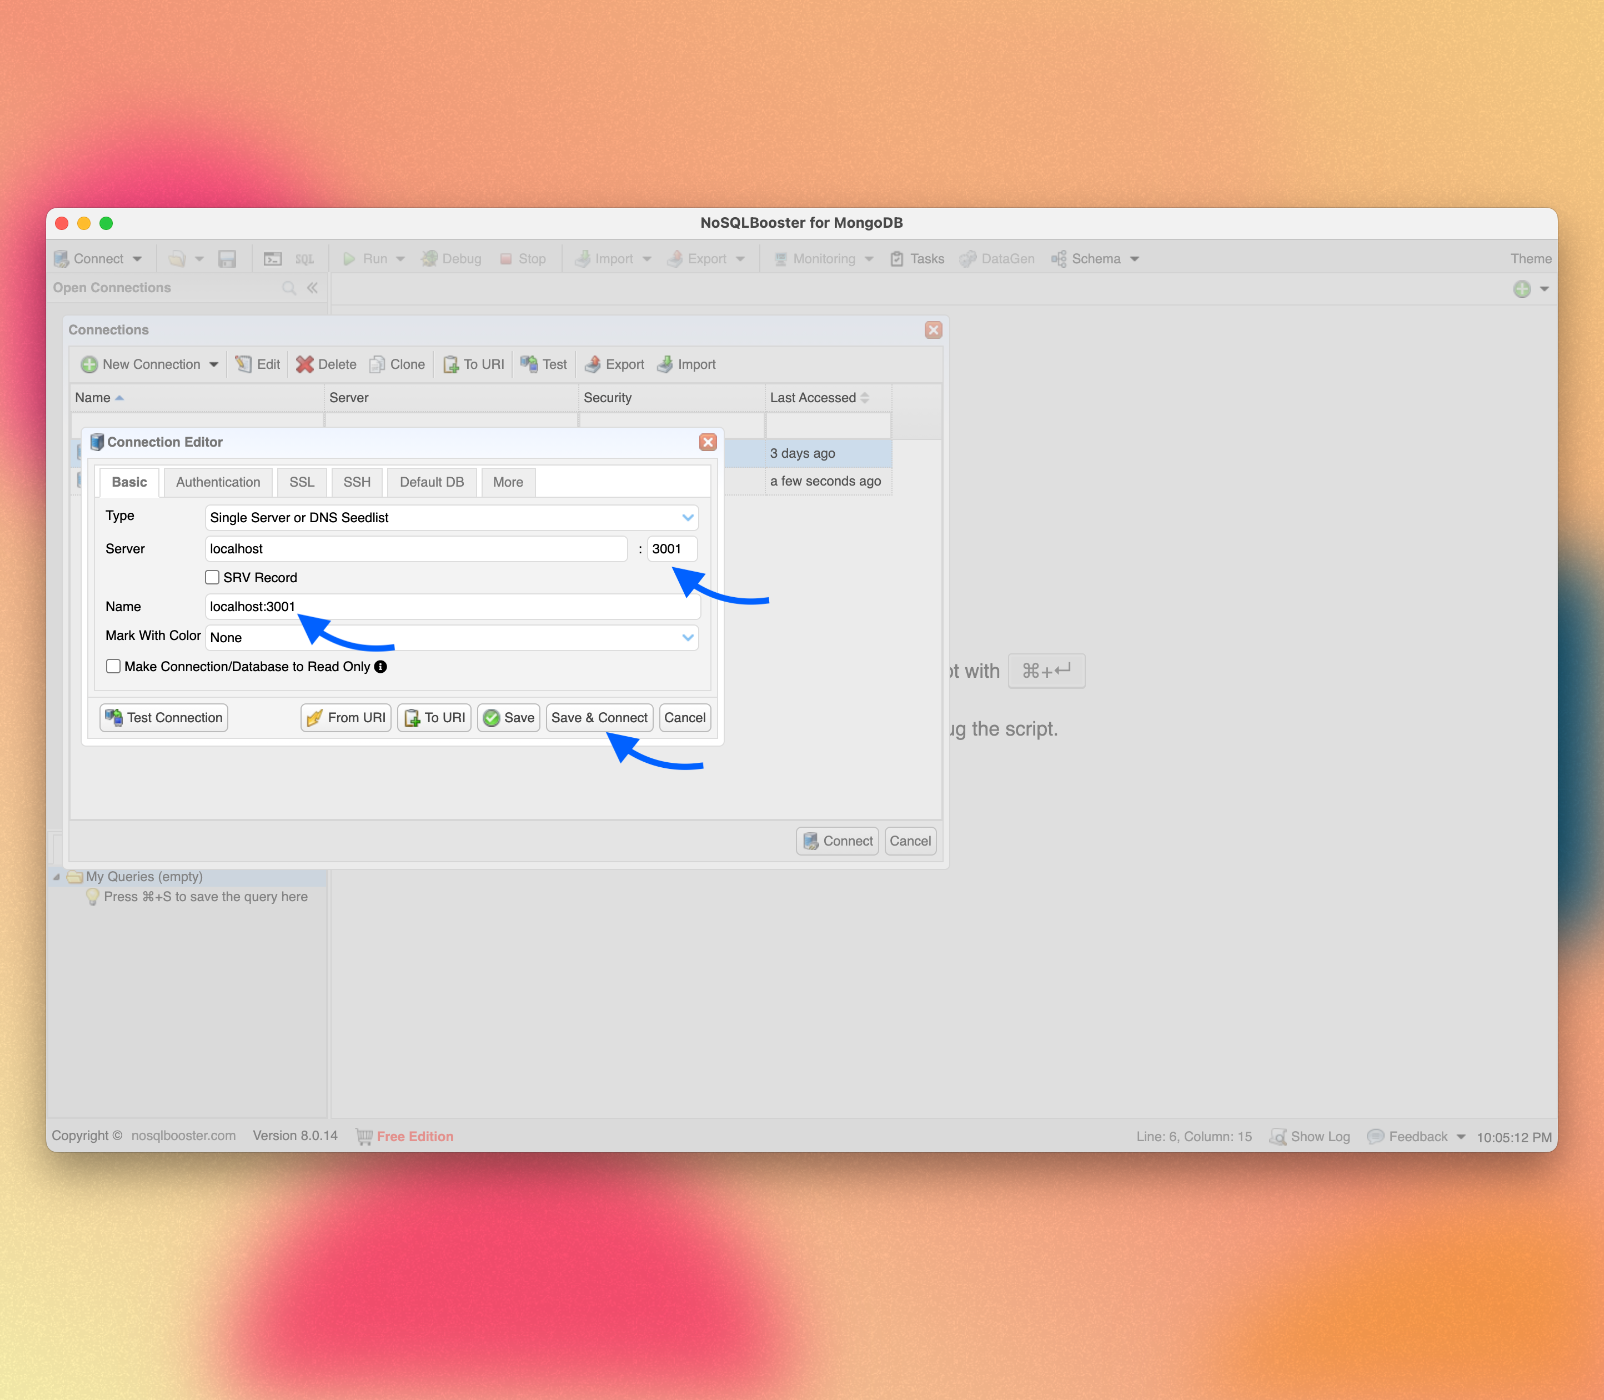Image resolution: width=1604 pixels, height=1400 pixels.
Task: Start the Debug tool
Action: pos(451,259)
